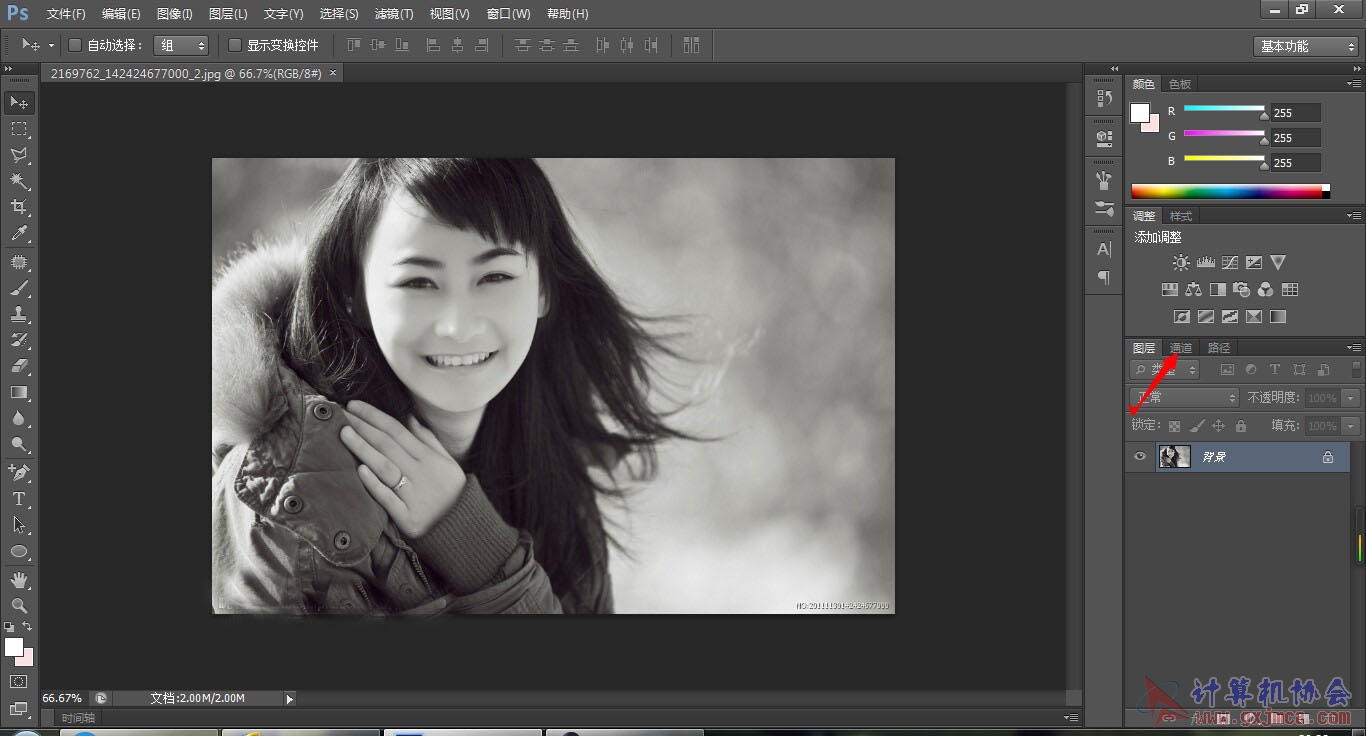
Task: Open the Opacity dropdown arrow
Action: click(x=1352, y=398)
